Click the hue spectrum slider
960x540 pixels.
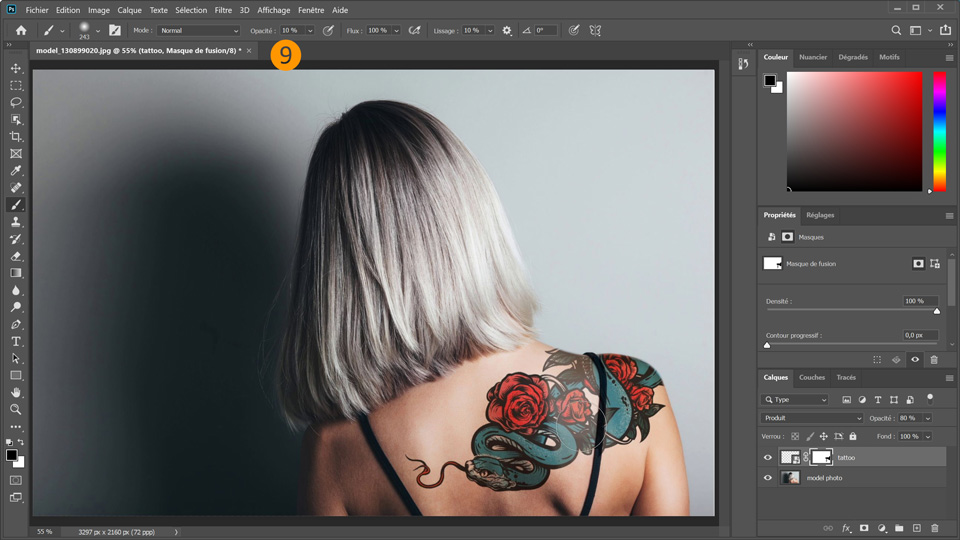tap(939, 131)
